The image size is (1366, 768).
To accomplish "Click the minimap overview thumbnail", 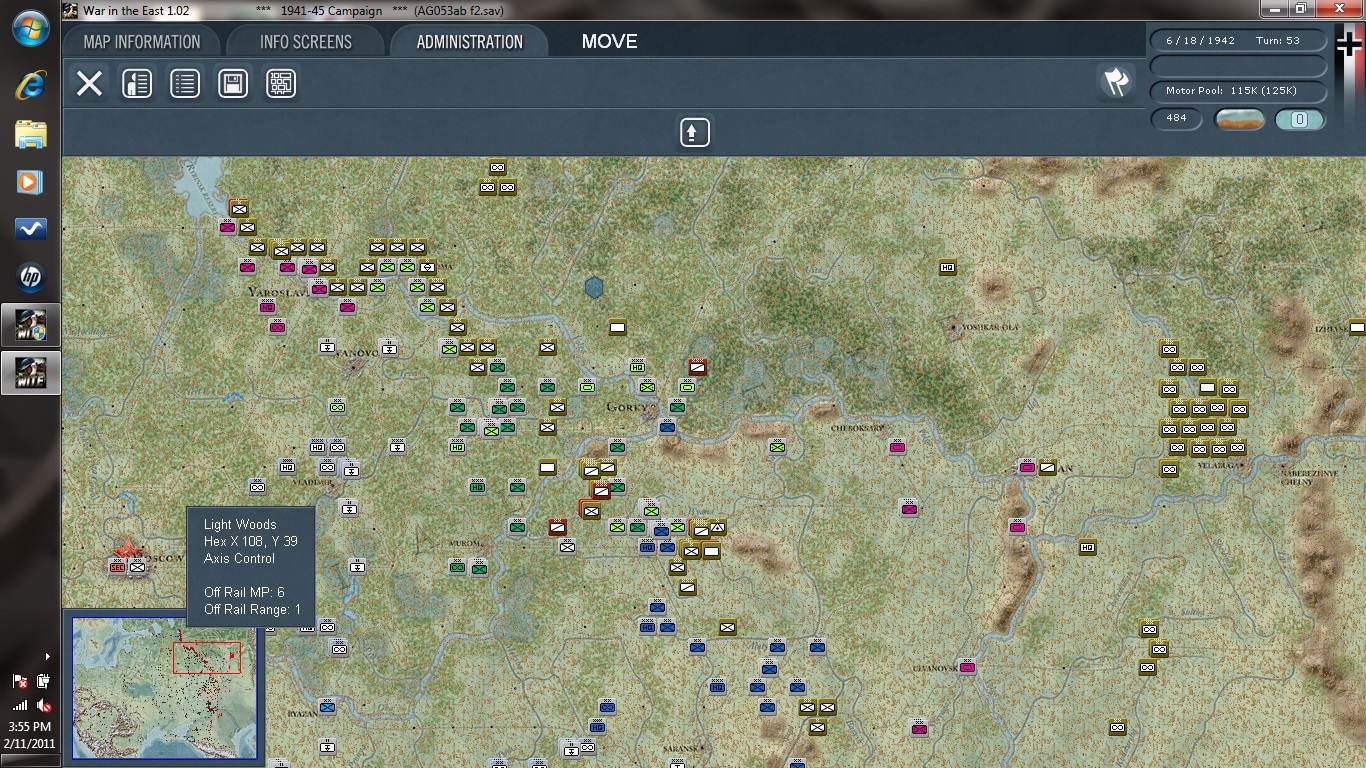I will tap(164, 686).
